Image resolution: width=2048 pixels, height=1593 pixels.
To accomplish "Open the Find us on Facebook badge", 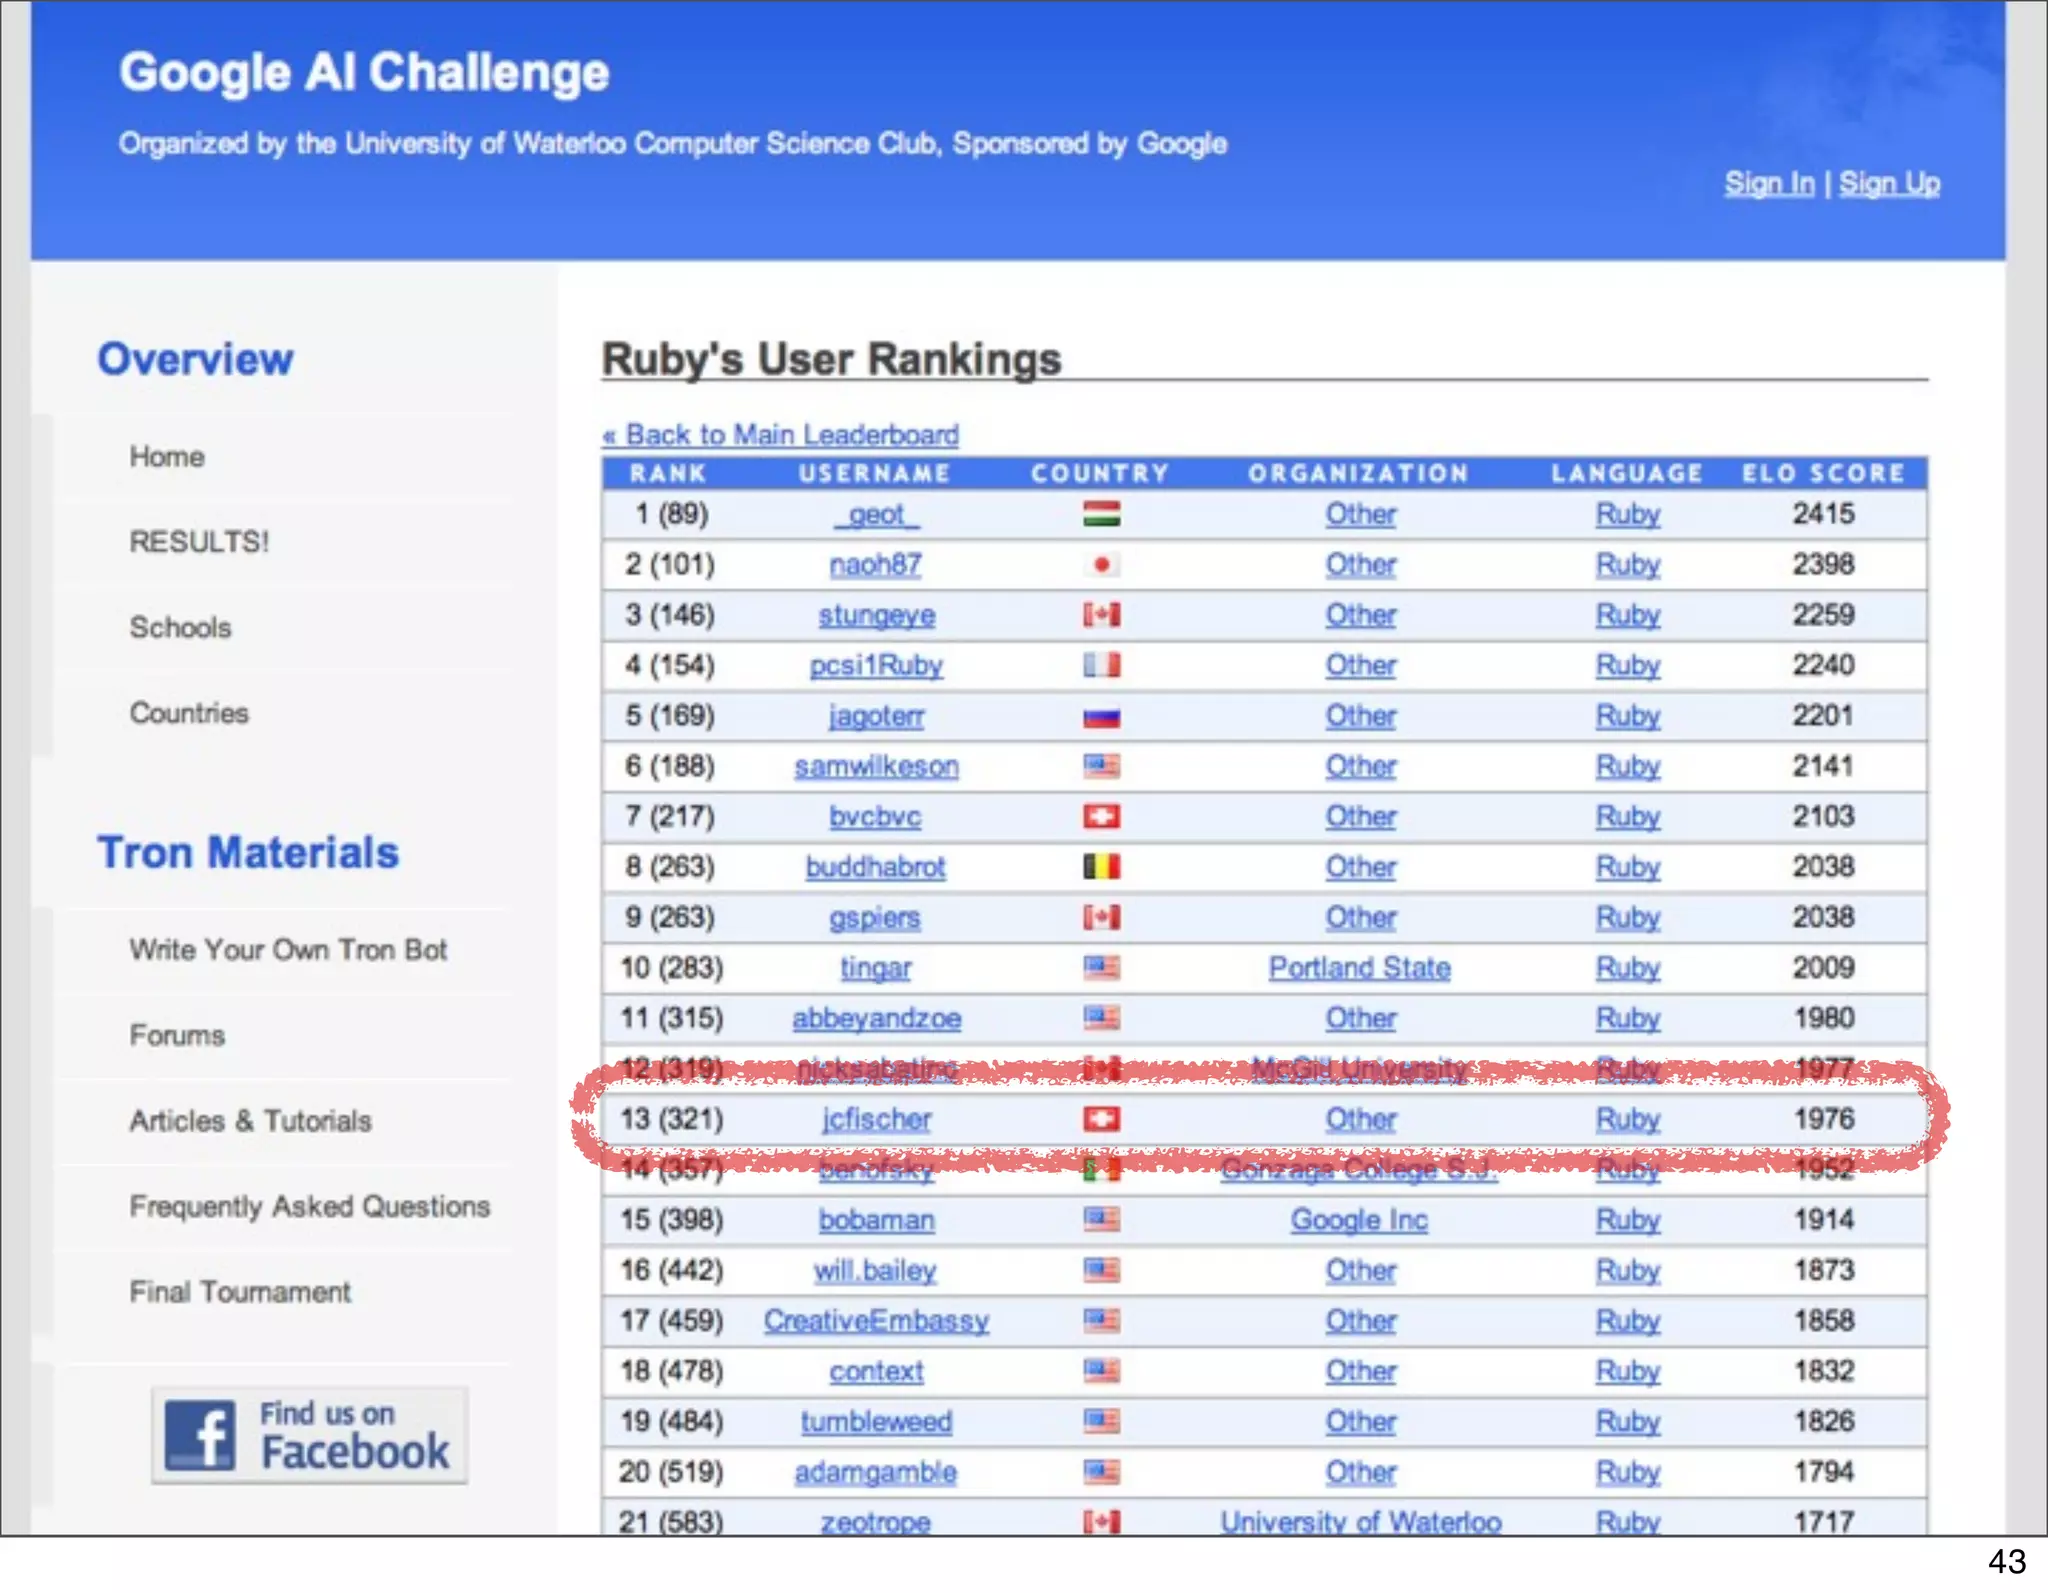I will pos(309,1435).
